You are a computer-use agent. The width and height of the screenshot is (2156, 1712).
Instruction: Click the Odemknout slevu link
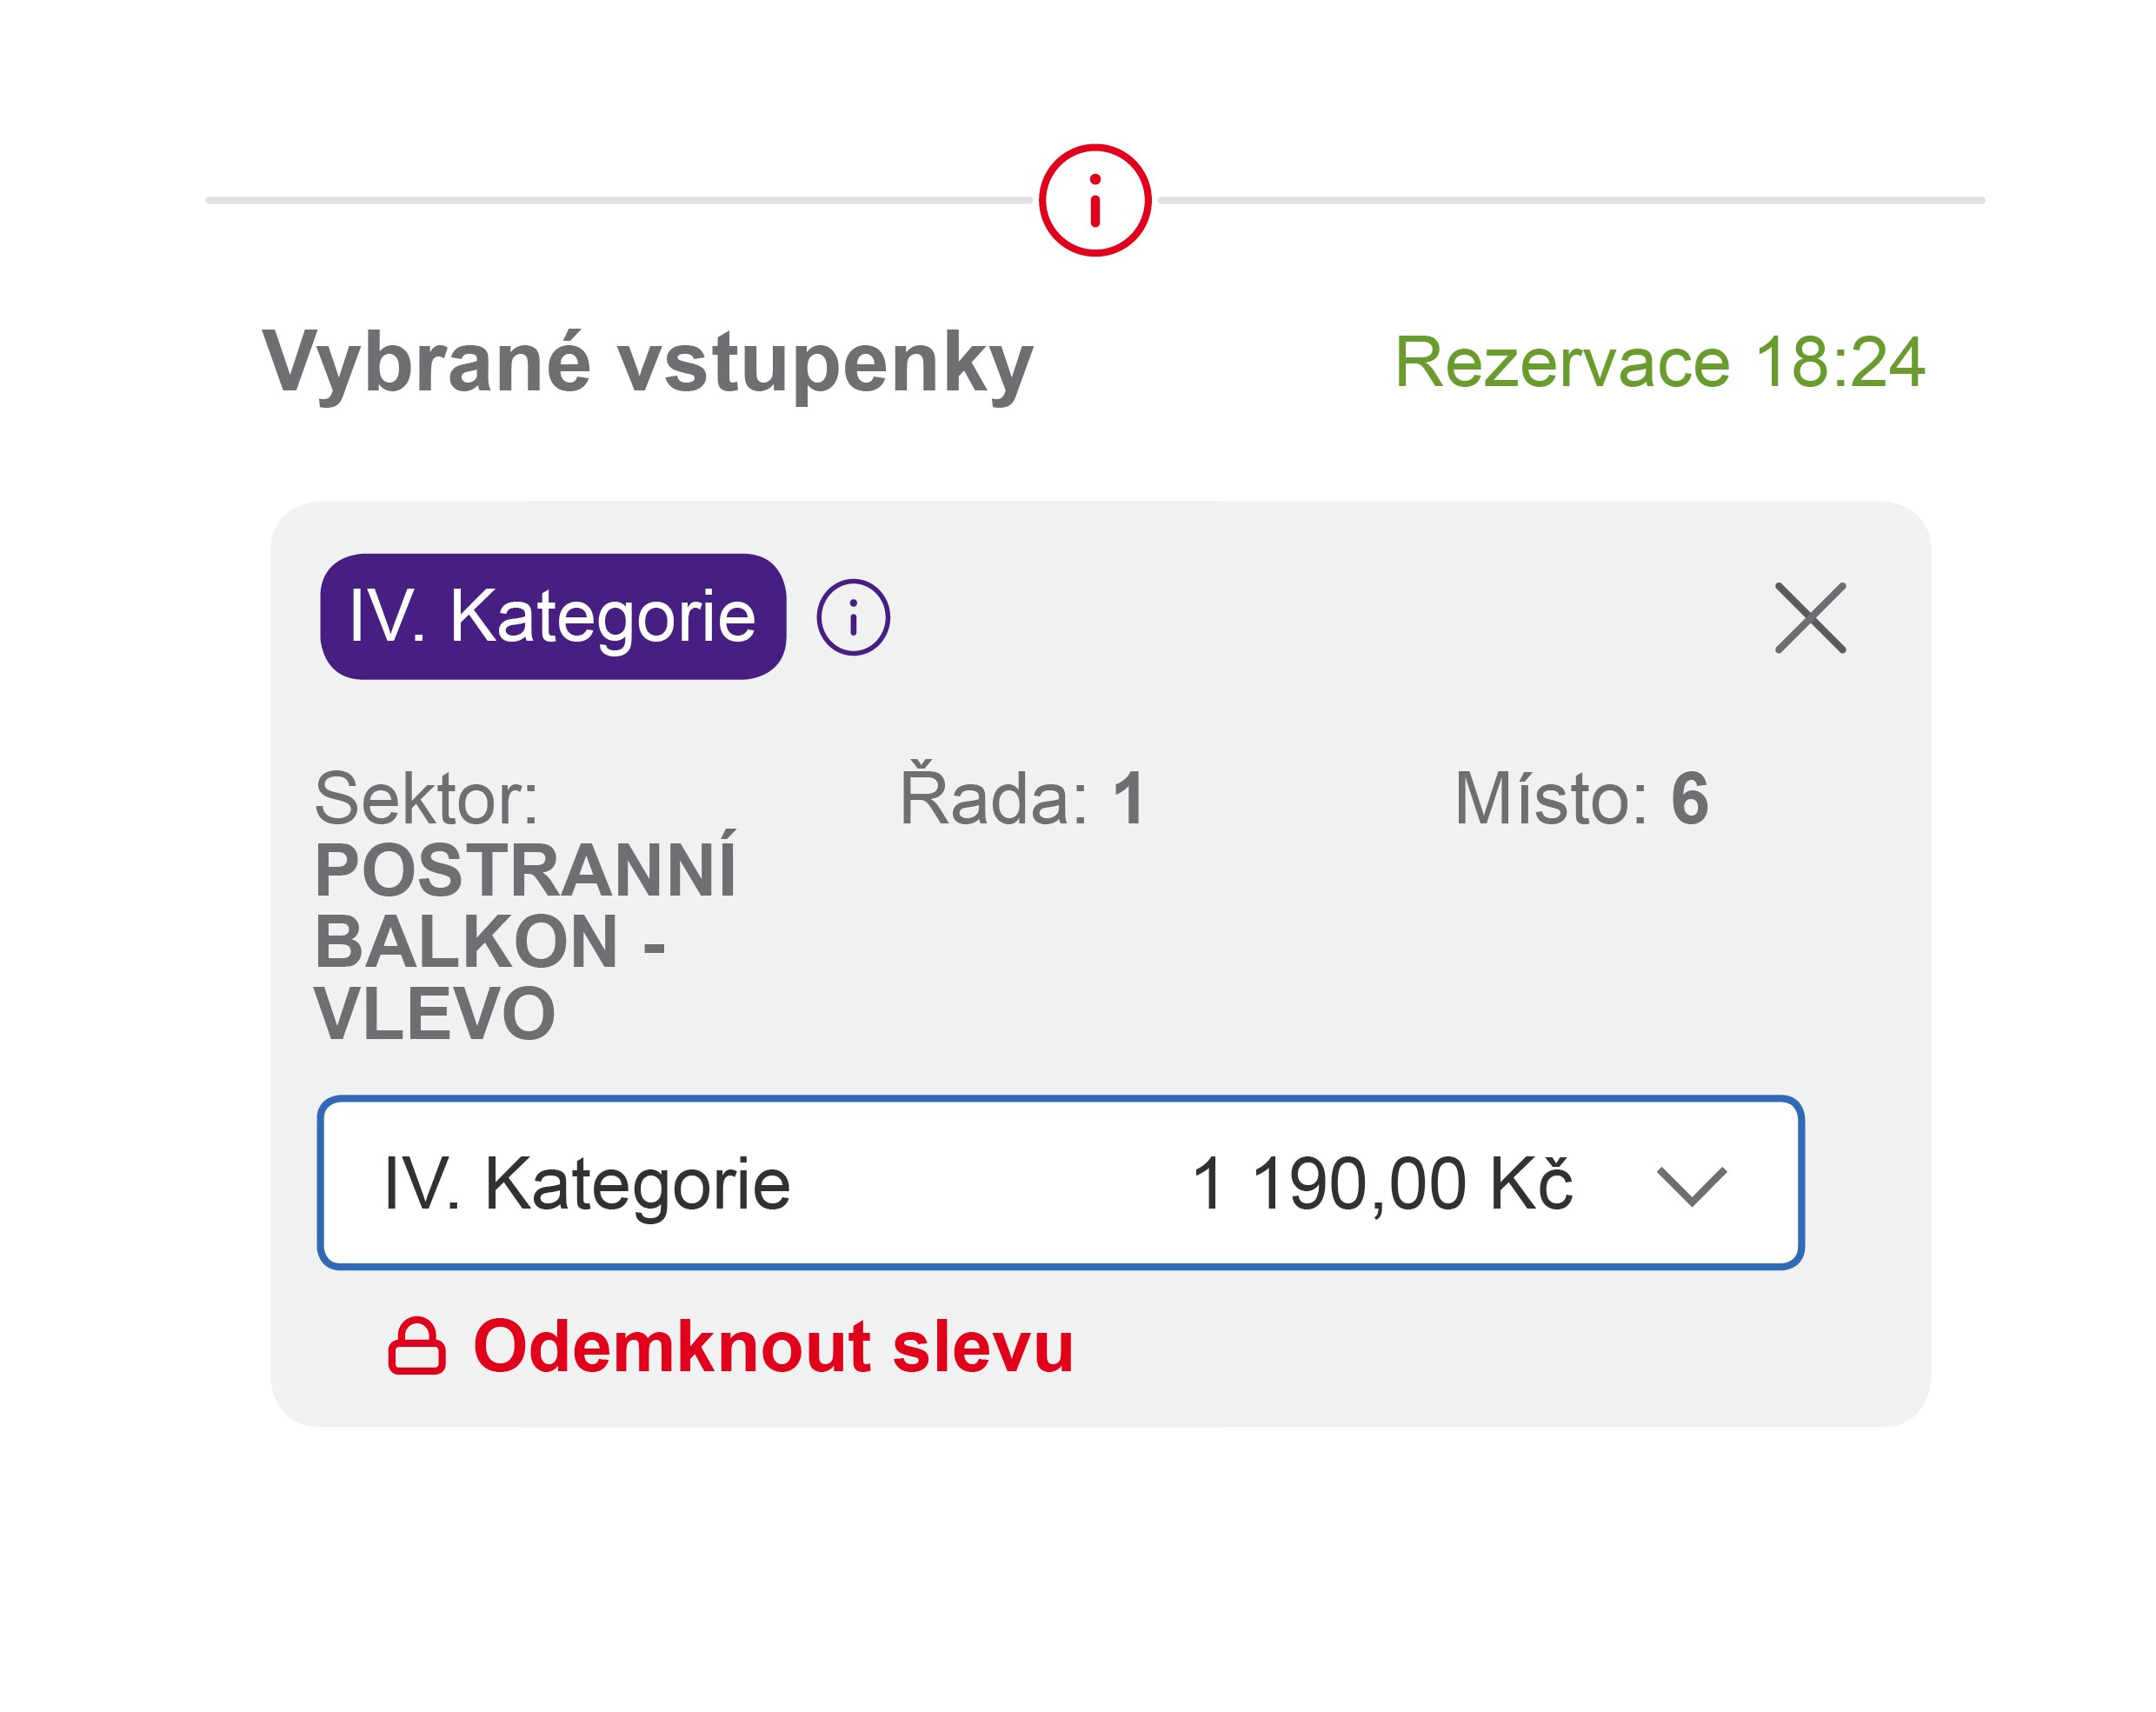773,1346
